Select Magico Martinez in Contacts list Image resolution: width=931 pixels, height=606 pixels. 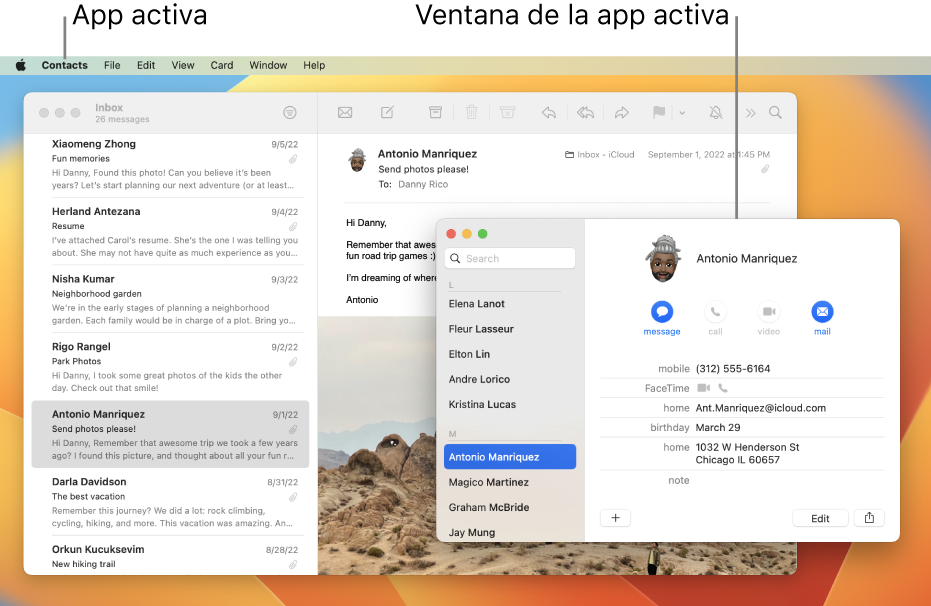tap(489, 483)
